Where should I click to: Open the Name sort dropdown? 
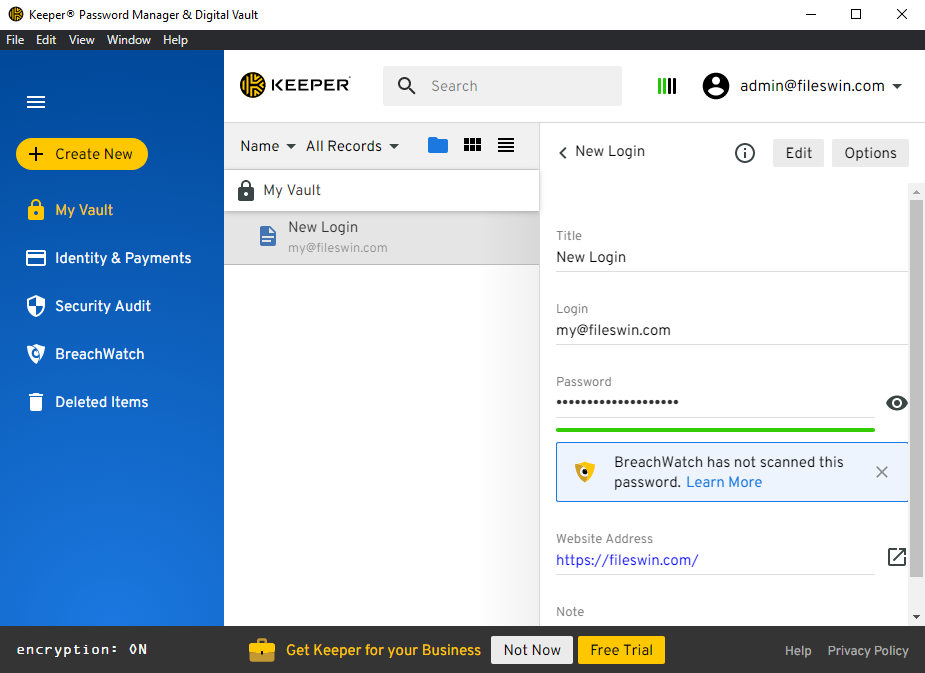pos(268,146)
